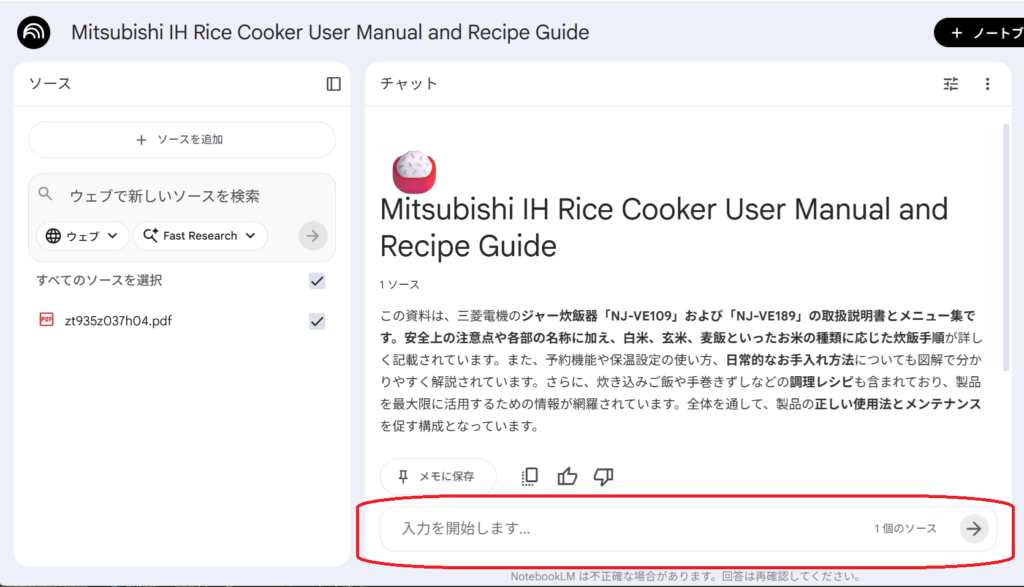Open the ウェブ source type dropdown
This screenshot has width=1024, height=587.
click(82, 236)
